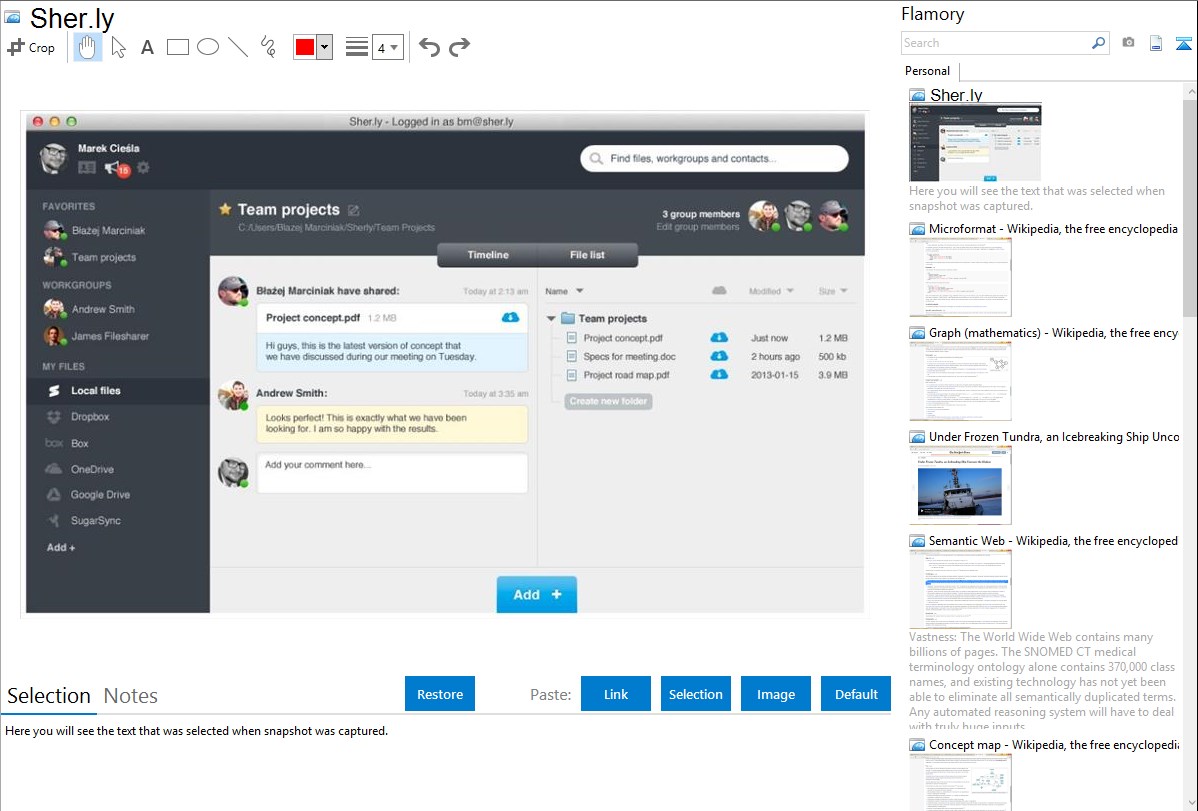Click the edit icon beside Team projects title
Viewport: 1198px width, 811px height.
coord(354,210)
